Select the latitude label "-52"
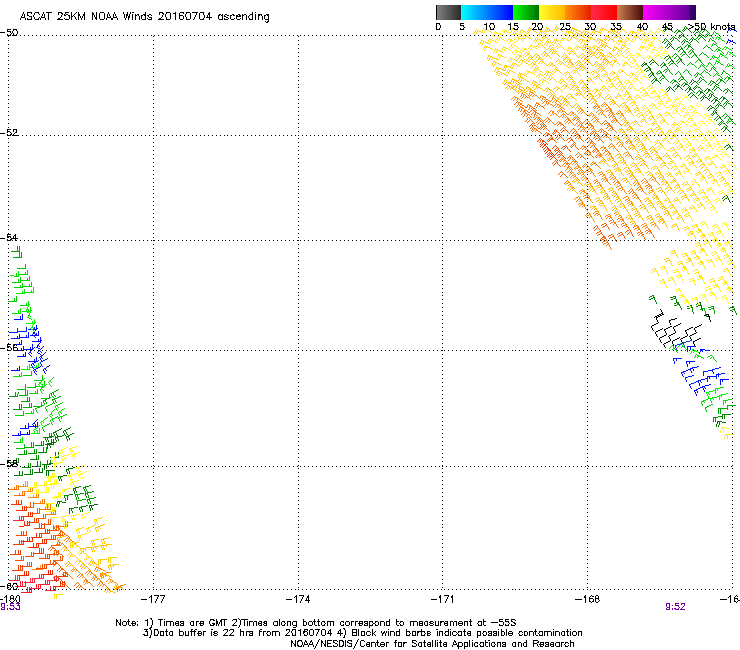Screen dimensions: 740x650 9,133
